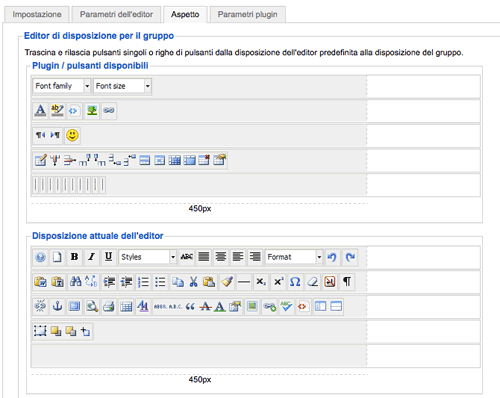The height and width of the screenshot is (398, 500).
Task: Switch to Parametri dell'editor tab
Action: (x=116, y=14)
